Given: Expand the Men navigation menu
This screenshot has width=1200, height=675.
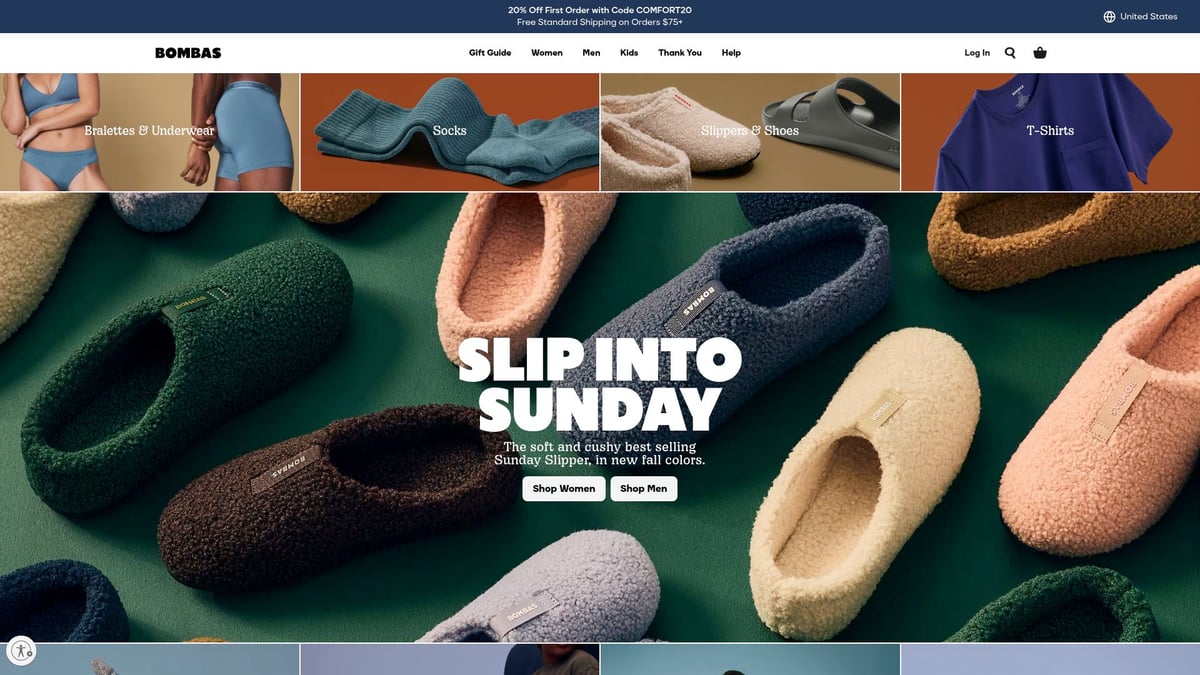Looking at the screenshot, I should [x=591, y=53].
